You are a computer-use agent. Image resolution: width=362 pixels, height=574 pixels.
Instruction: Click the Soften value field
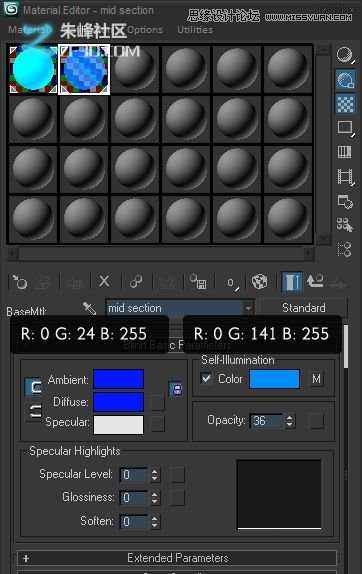pos(135,521)
